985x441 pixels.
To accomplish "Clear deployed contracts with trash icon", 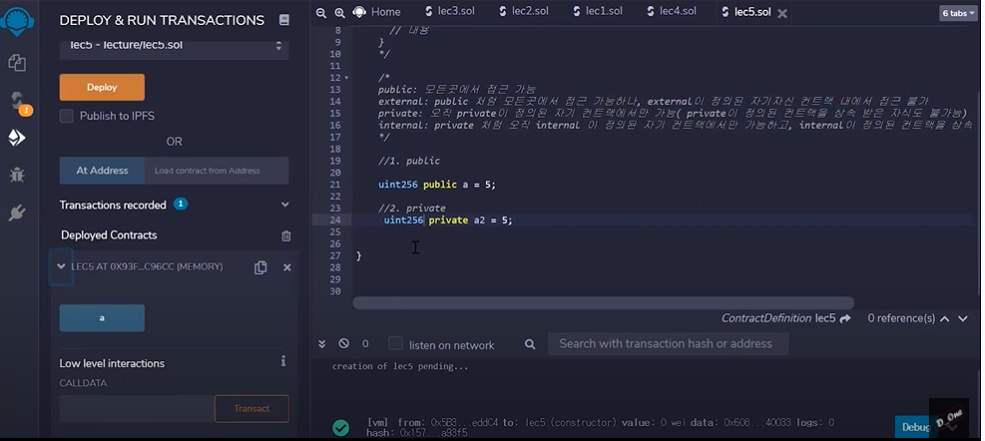I will pyautogui.click(x=286, y=236).
